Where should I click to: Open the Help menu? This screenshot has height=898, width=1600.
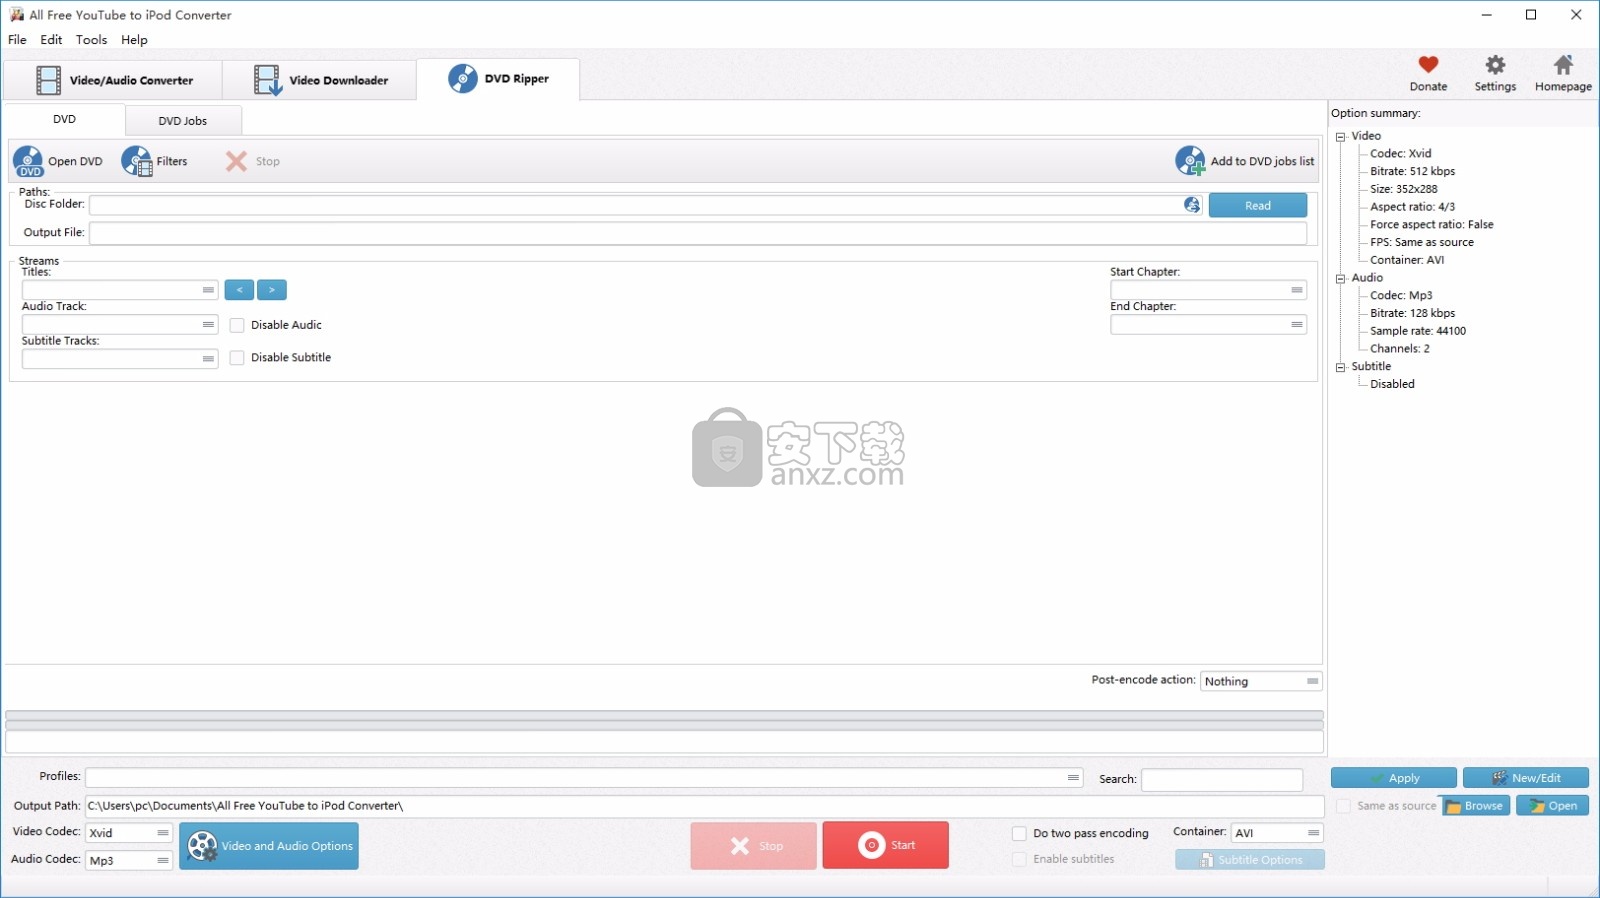pos(134,40)
